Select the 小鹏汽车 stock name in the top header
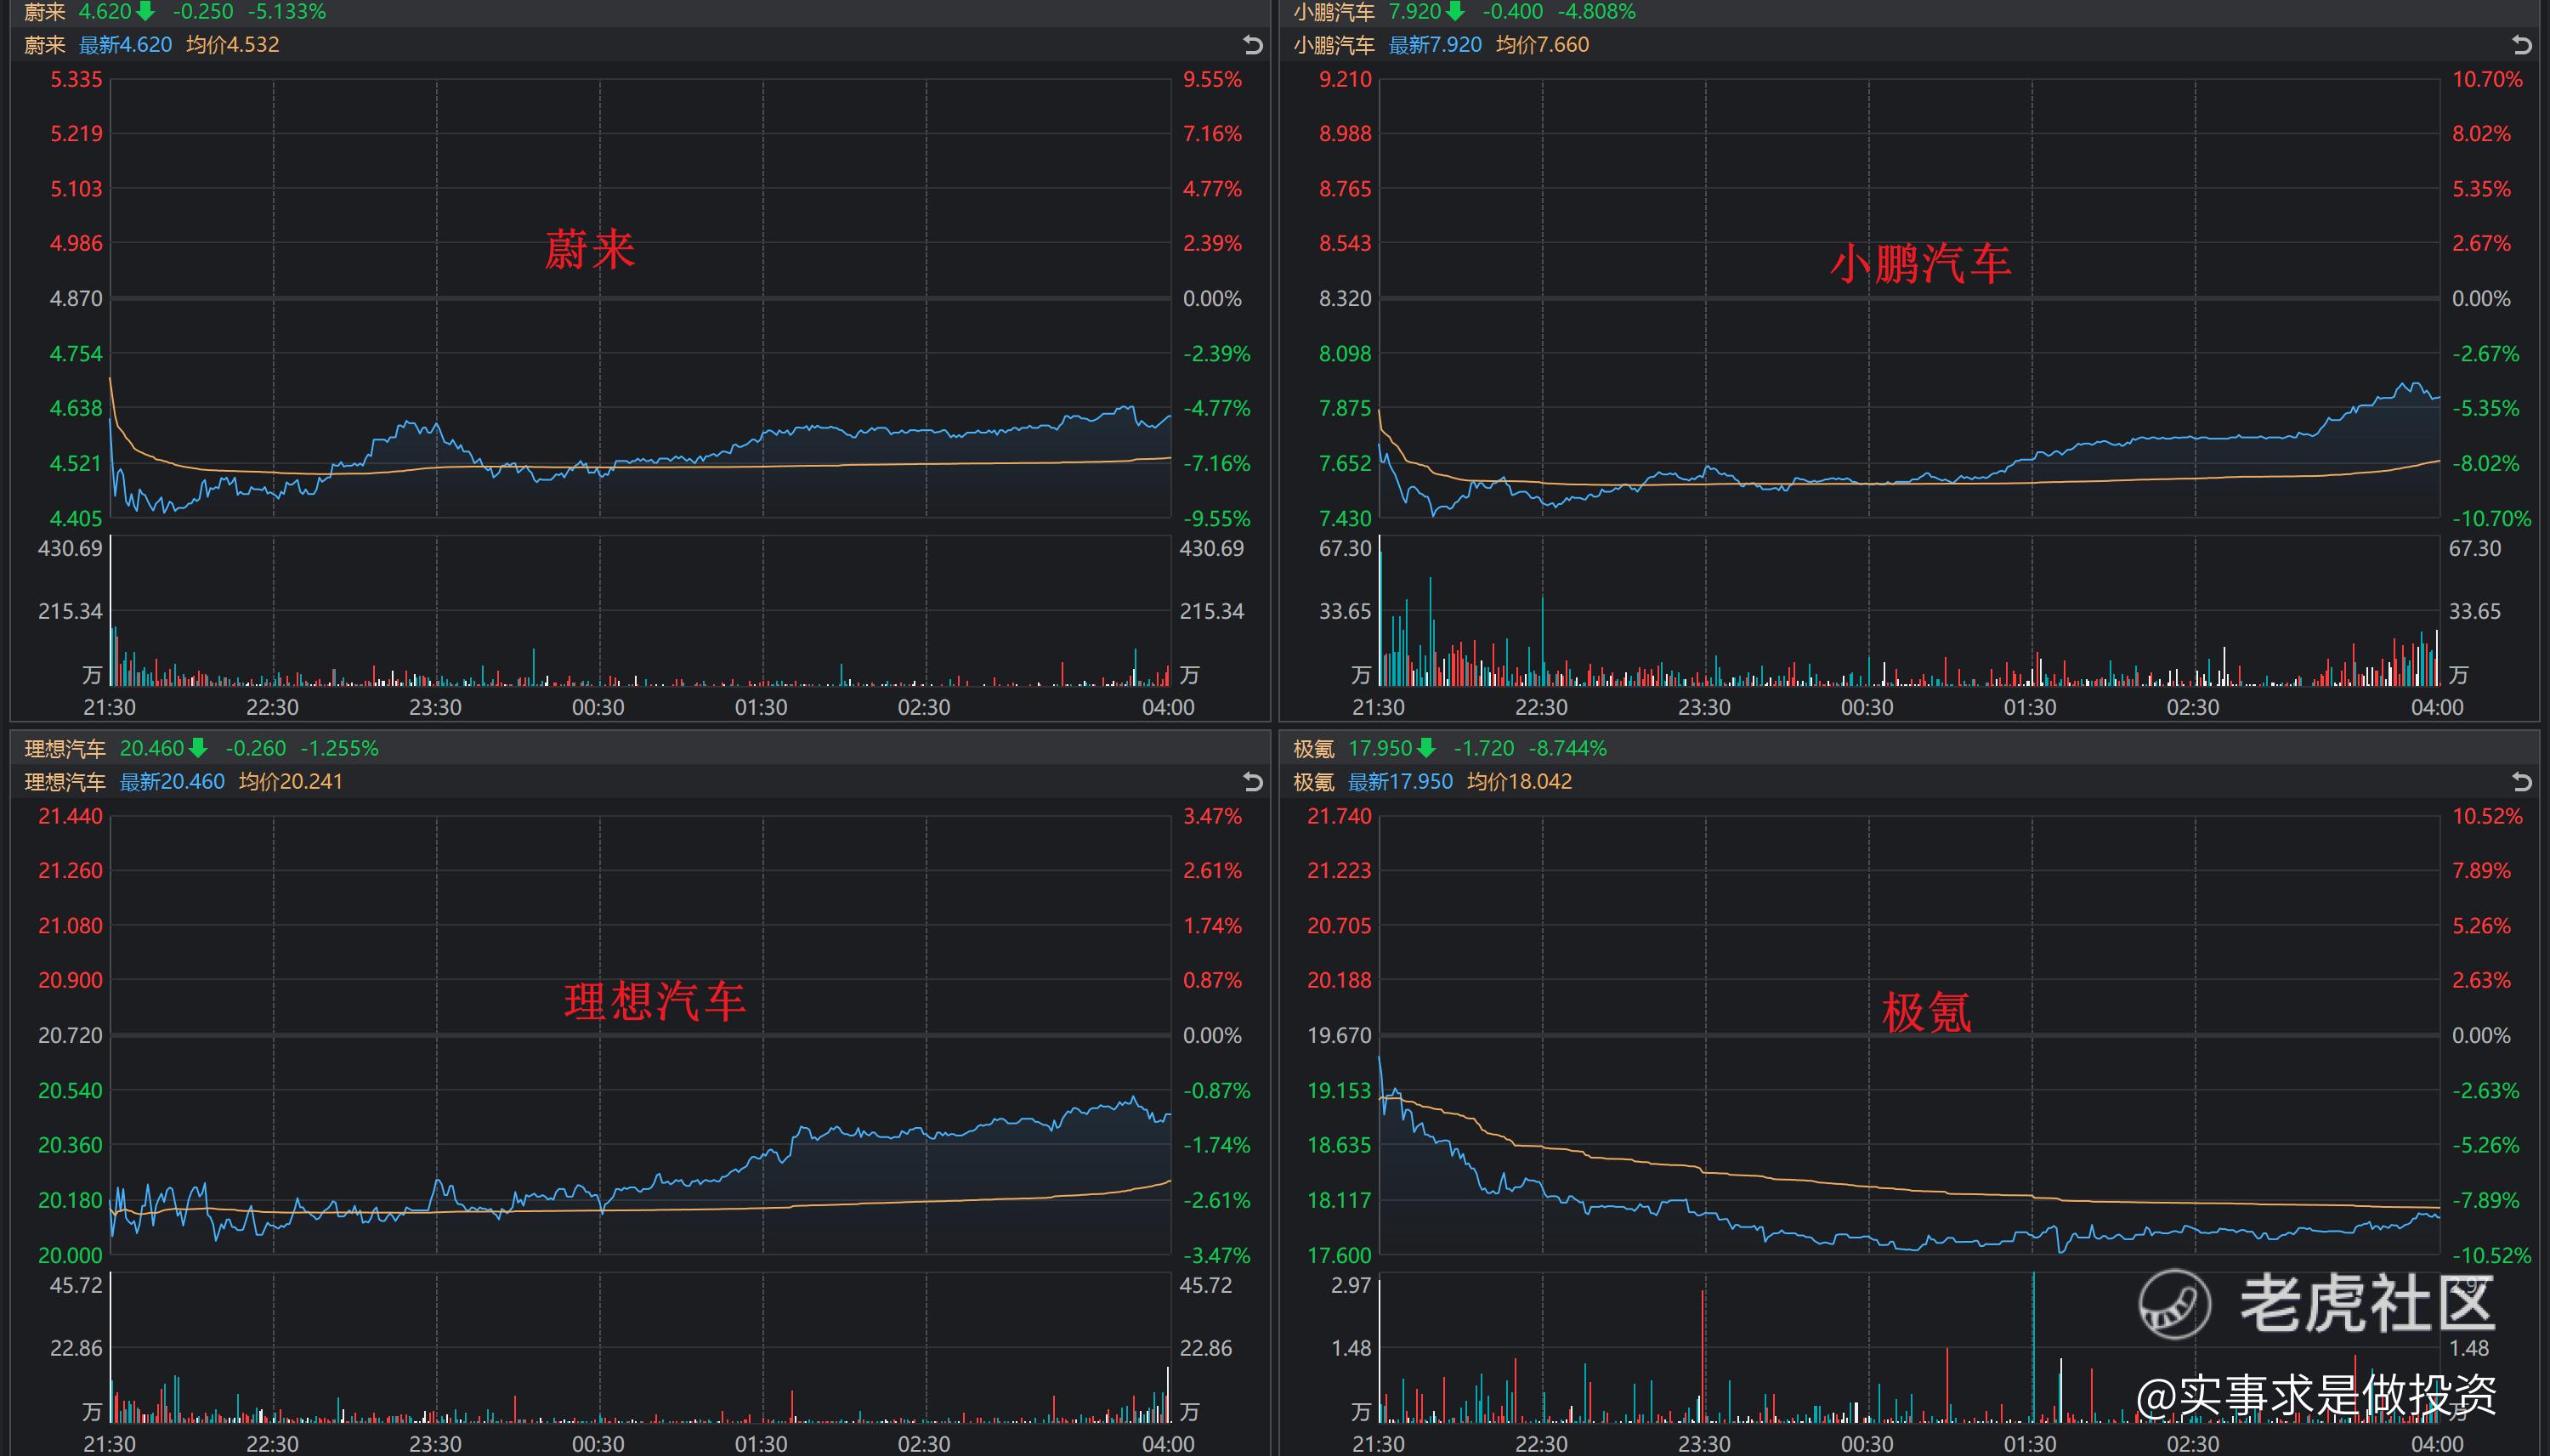 (1334, 11)
